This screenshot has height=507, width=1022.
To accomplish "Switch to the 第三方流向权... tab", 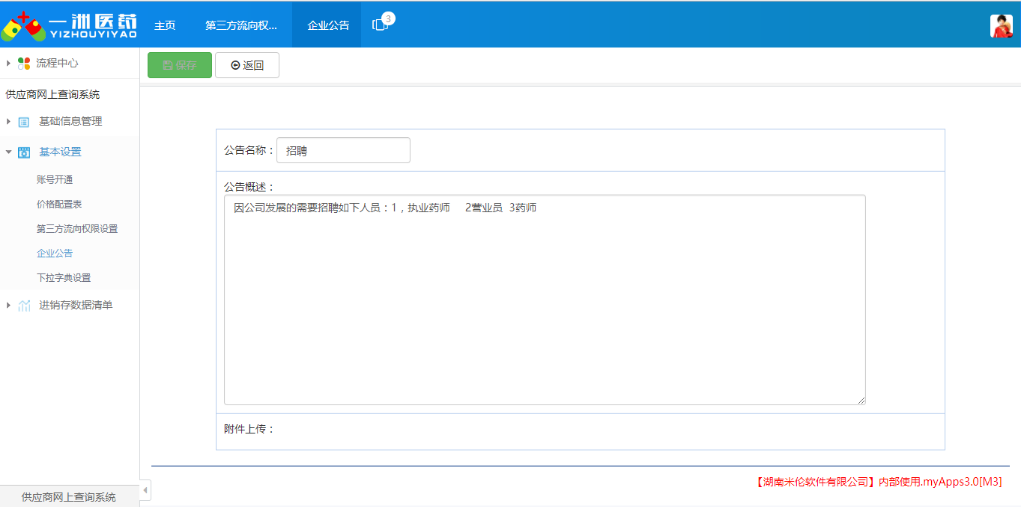I will coord(241,25).
